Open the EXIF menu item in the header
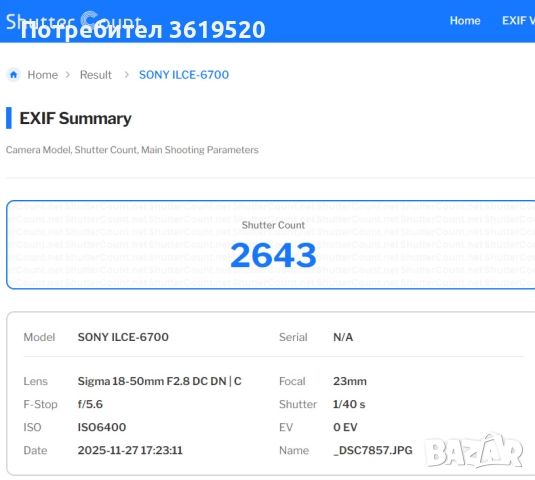Image resolution: width=535 pixels, height=480 pixels. 518,21
